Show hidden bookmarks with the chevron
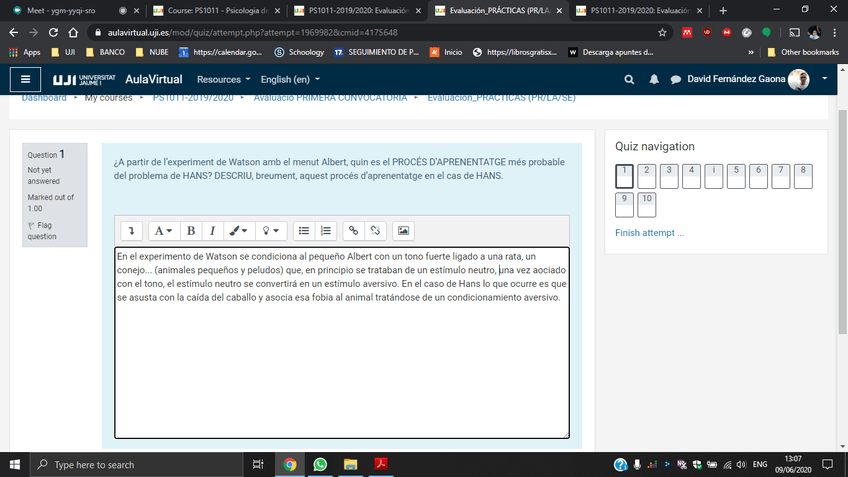 pos(751,52)
